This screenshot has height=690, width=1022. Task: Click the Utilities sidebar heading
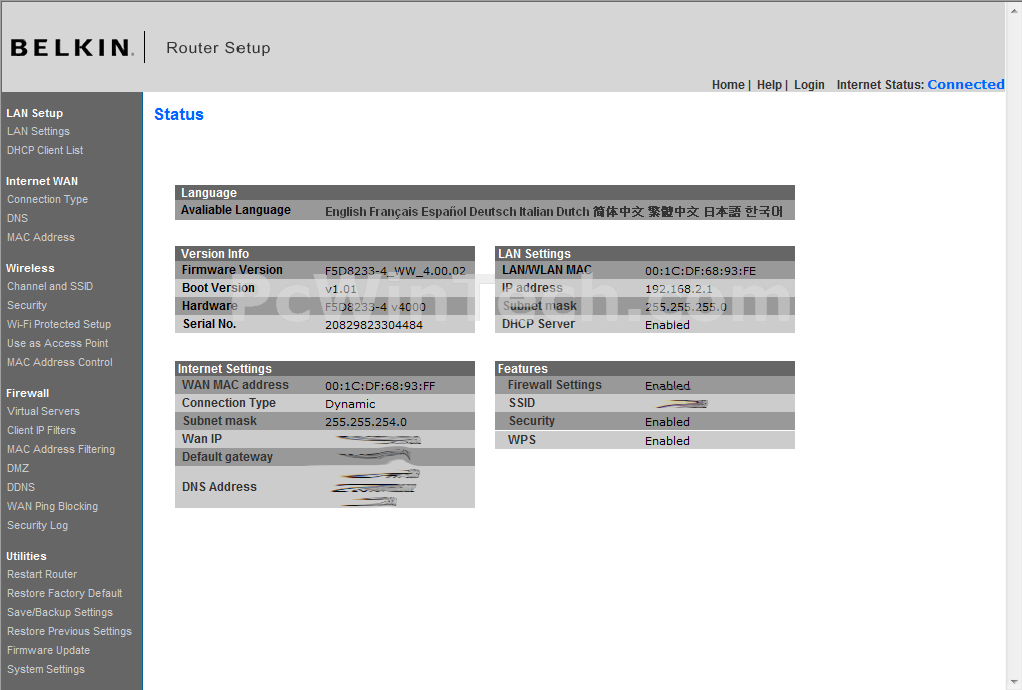[x=27, y=556]
